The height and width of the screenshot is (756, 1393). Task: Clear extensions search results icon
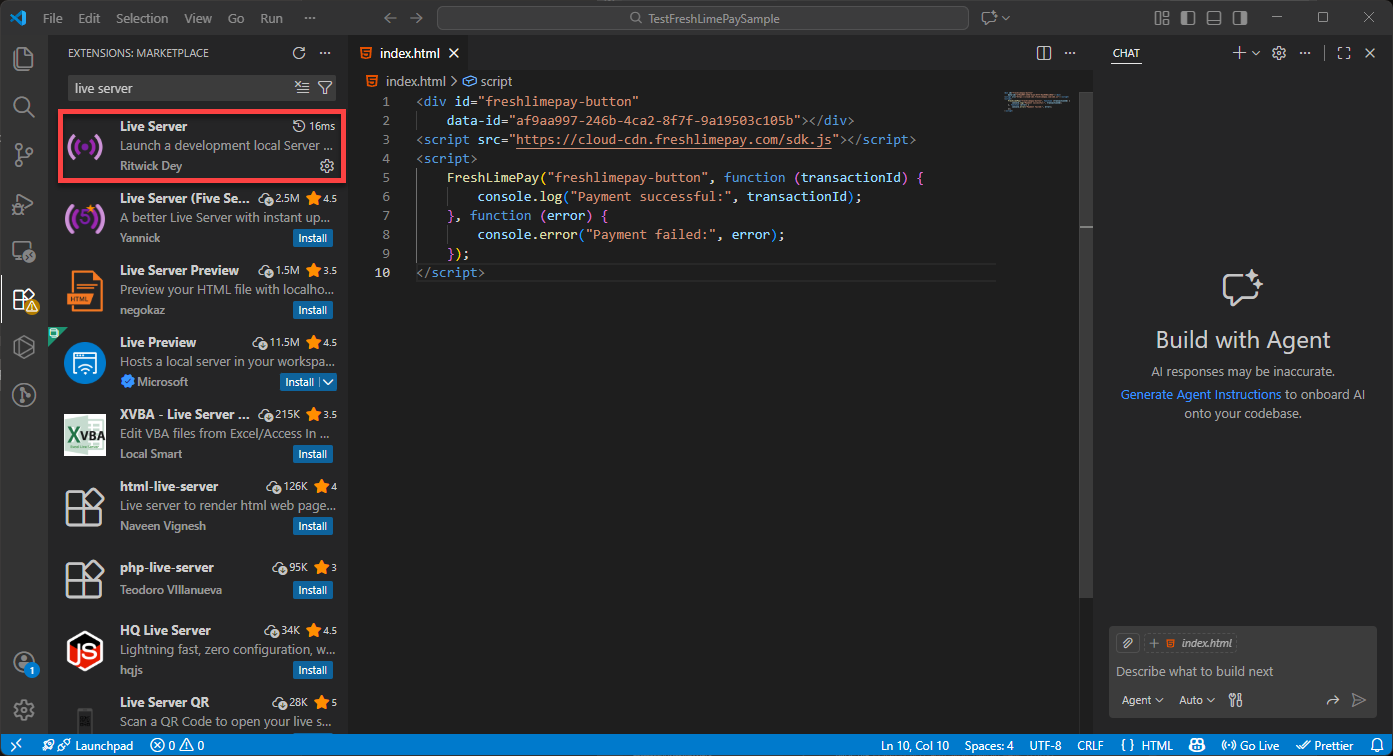point(302,88)
